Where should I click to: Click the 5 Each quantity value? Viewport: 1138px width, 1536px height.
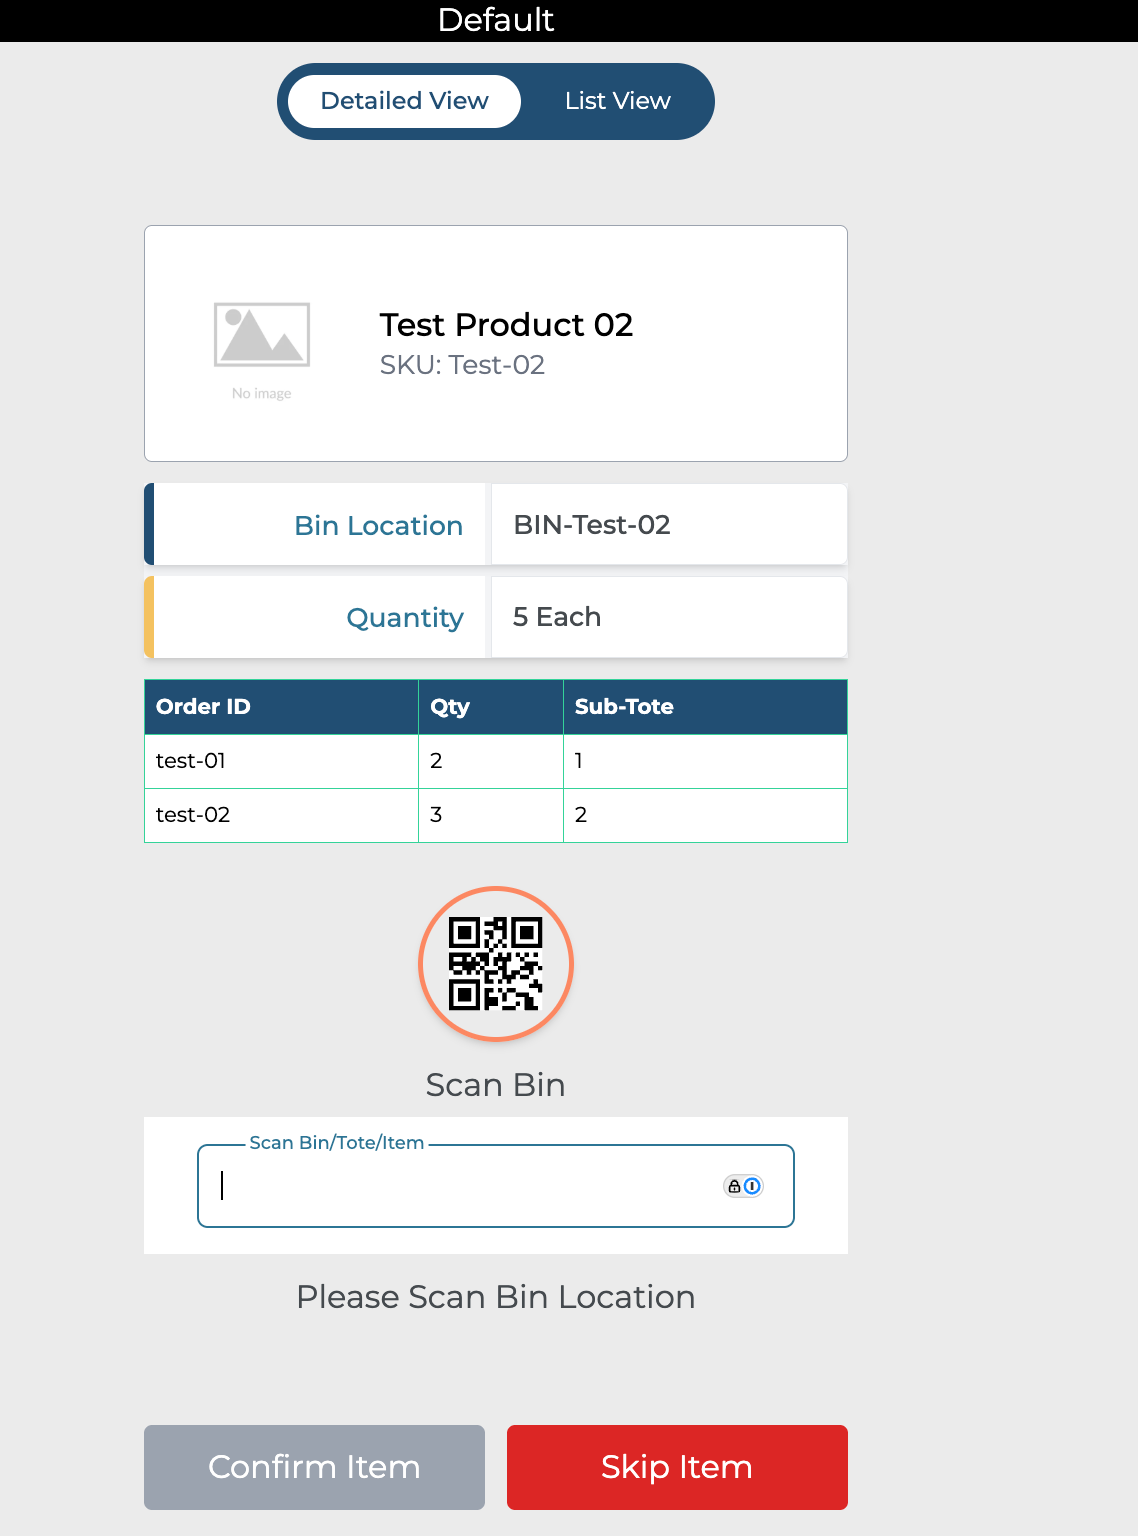557,617
